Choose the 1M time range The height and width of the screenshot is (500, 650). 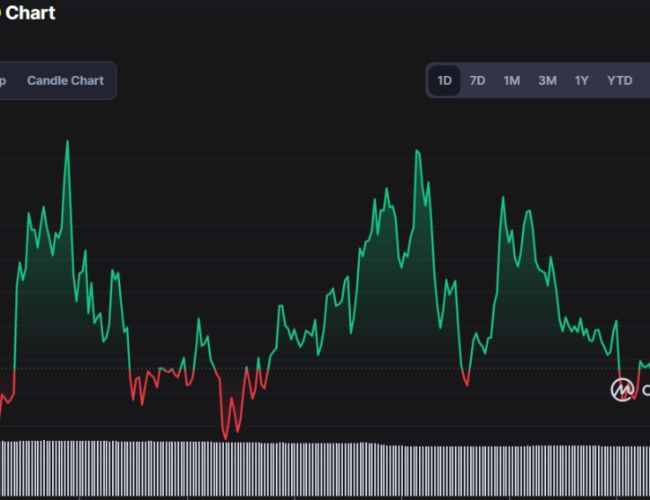[512, 80]
